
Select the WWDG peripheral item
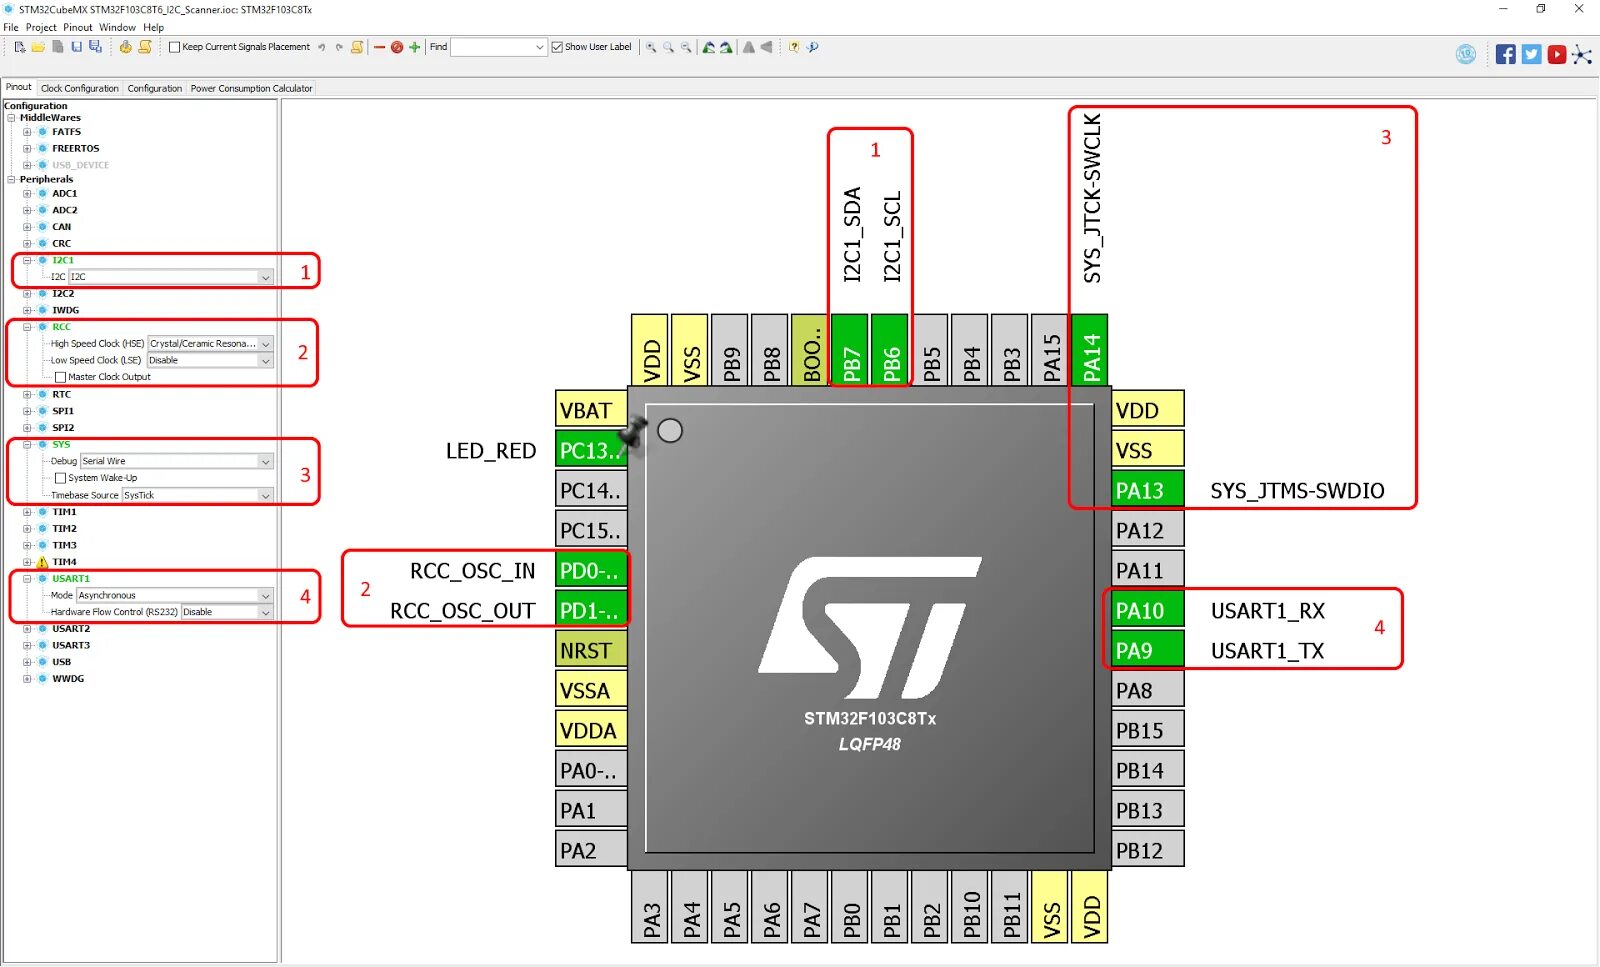point(68,679)
